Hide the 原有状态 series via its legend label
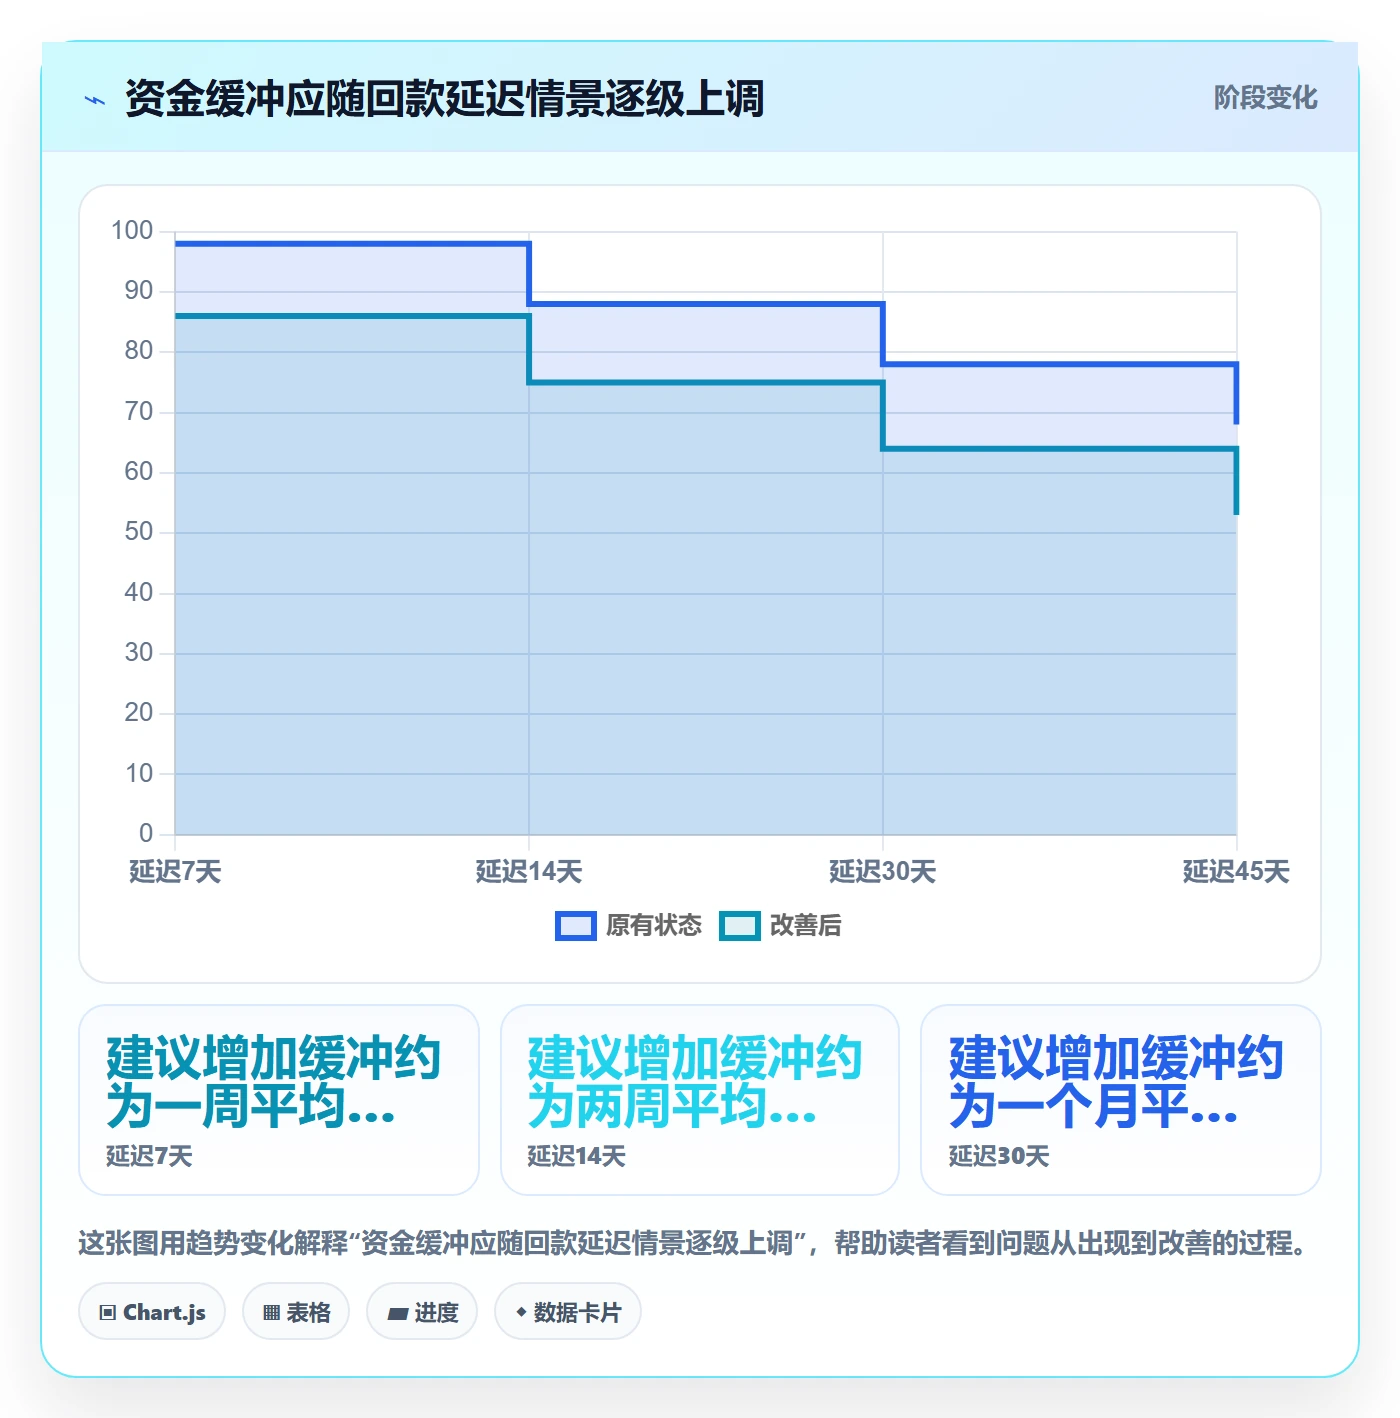Image resolution: width=1400 pixels, height=1418 pixels. pos(654,926)
